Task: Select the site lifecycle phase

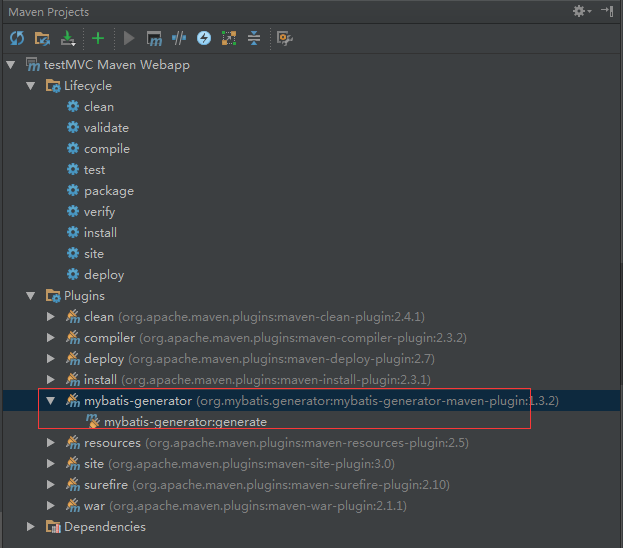Action: (85, 254)
